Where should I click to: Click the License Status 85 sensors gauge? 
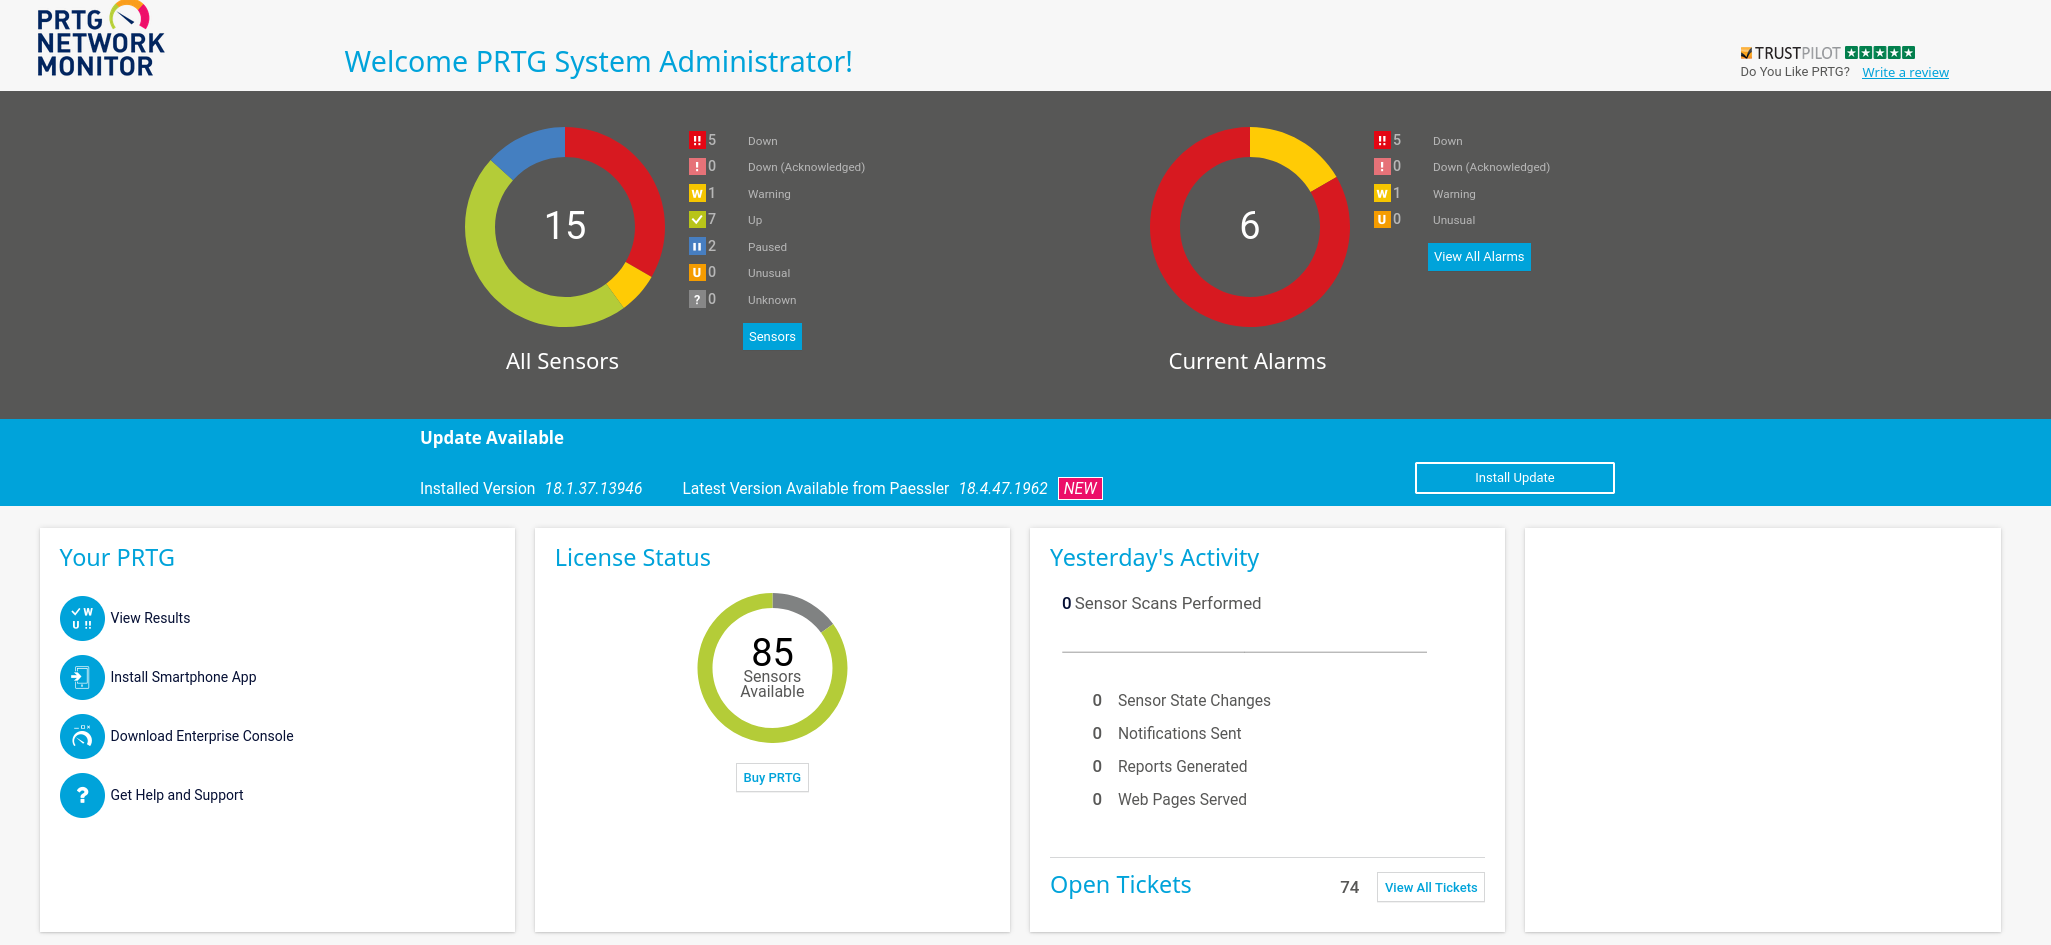[772, 668]
